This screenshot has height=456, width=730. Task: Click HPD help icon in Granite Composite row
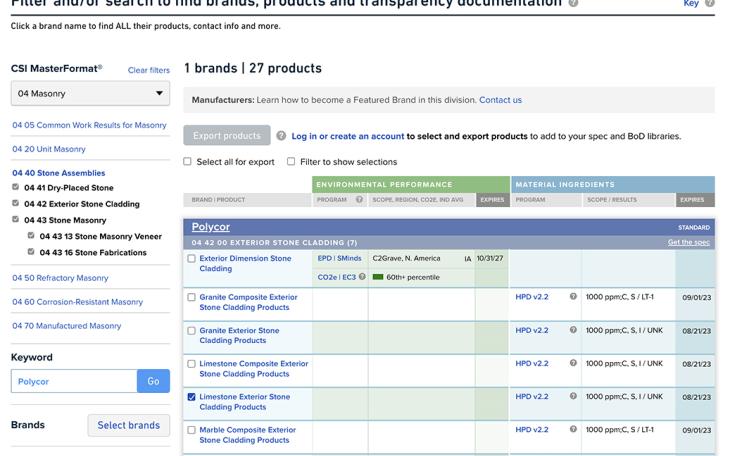[x=573, y=296]
